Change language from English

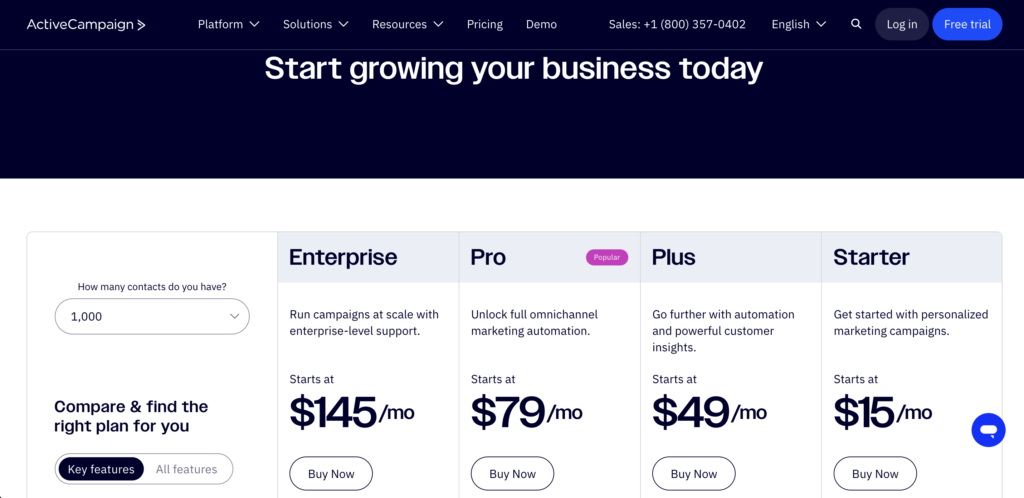click(799, 24)
